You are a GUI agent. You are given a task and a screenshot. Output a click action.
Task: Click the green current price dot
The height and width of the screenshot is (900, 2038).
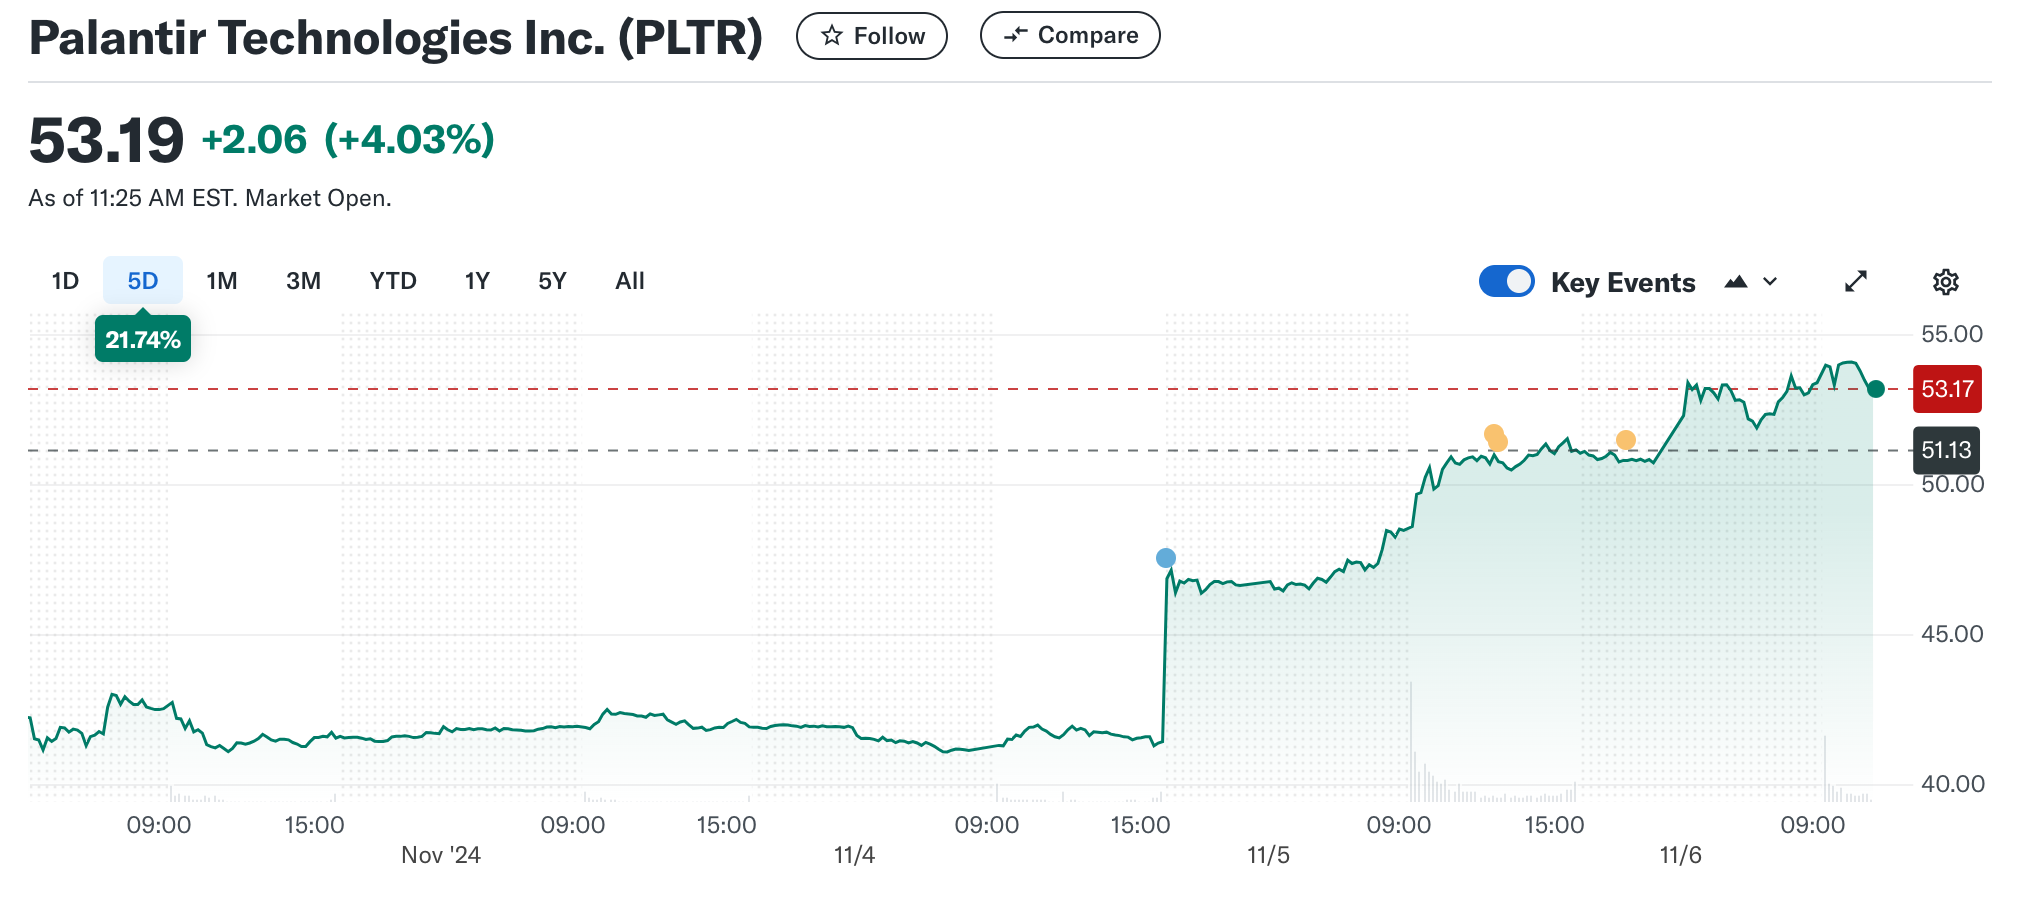pyautogui.click(x=1876, y=389)
